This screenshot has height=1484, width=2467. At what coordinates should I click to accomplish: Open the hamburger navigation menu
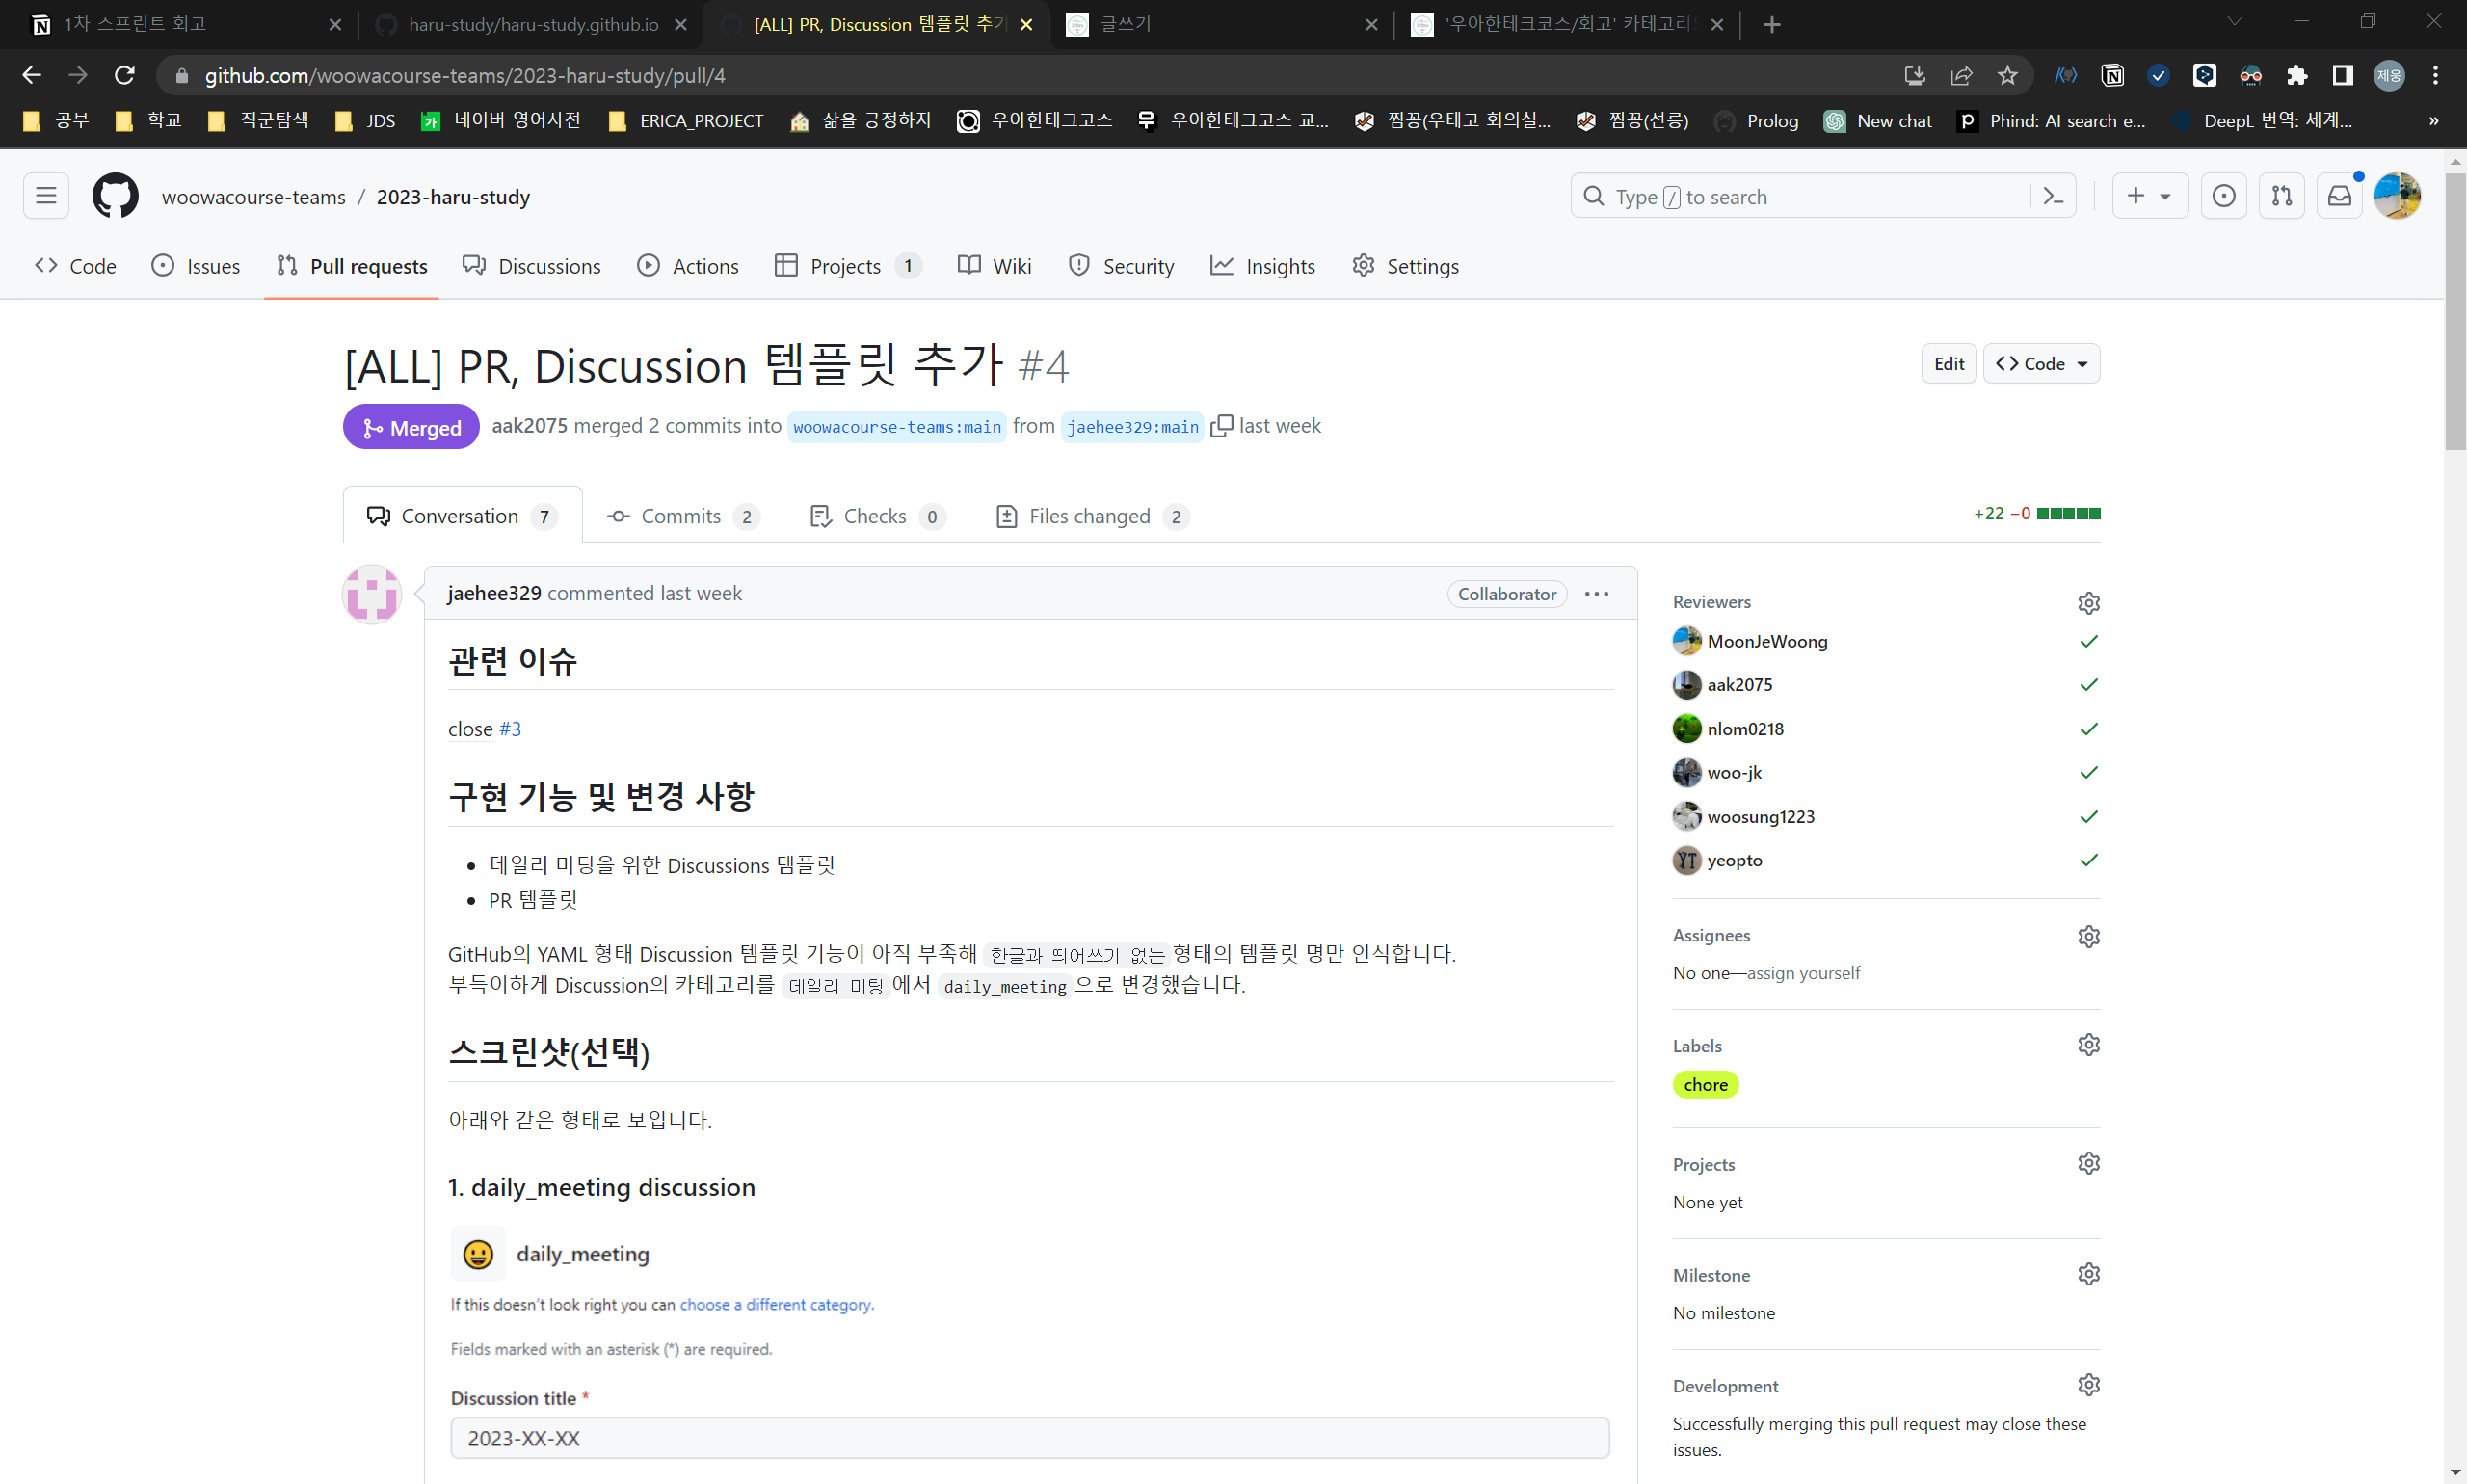(x=46, y=196)
